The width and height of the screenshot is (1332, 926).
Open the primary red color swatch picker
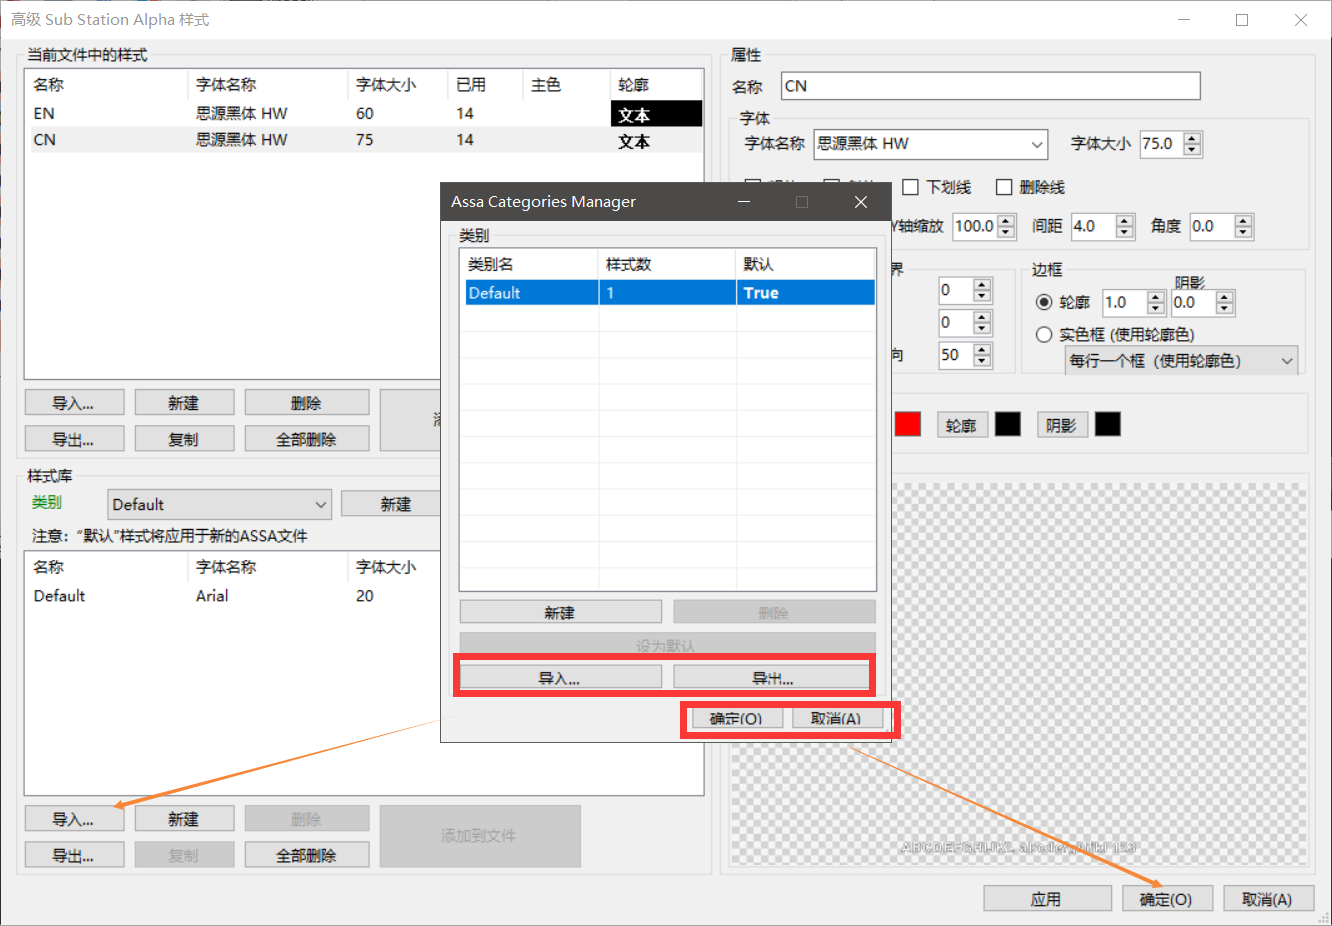tap(906, 424)
